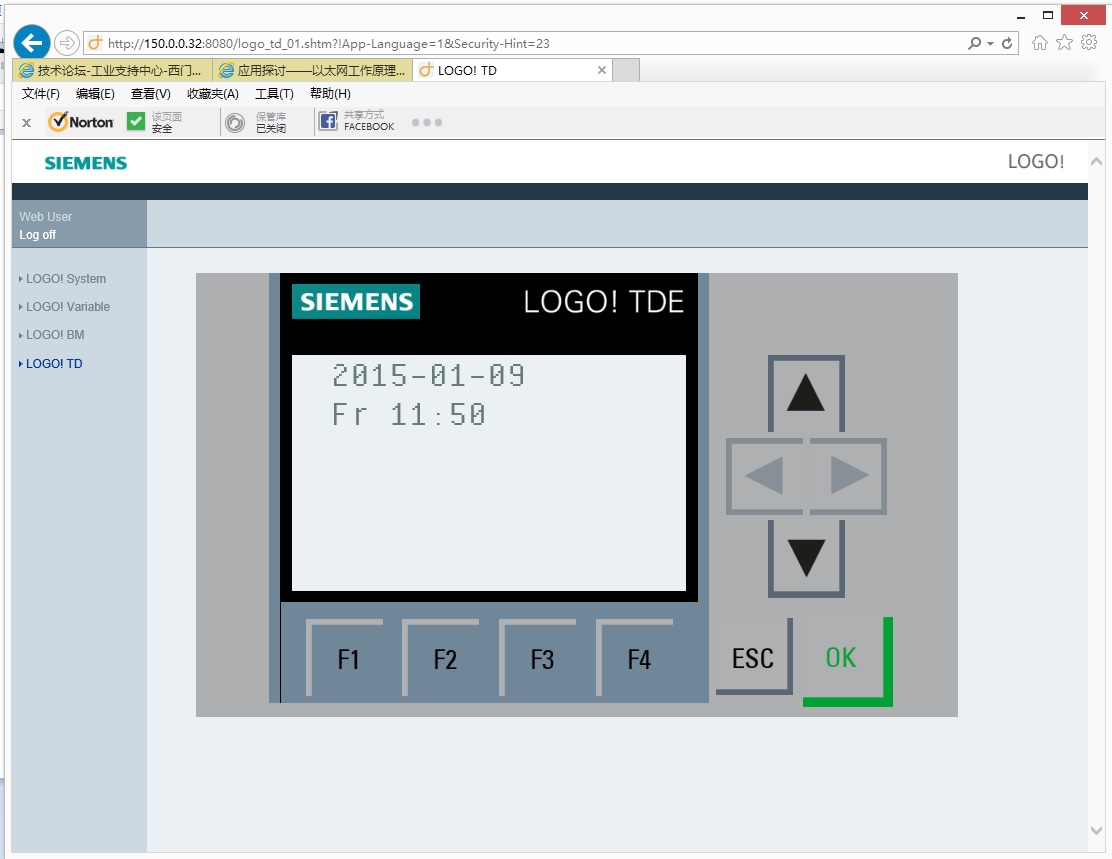Open the 收藏夹(A) menu
Image resolution: width=1112 pixels, height=859 pixels.
click(213, 94)
